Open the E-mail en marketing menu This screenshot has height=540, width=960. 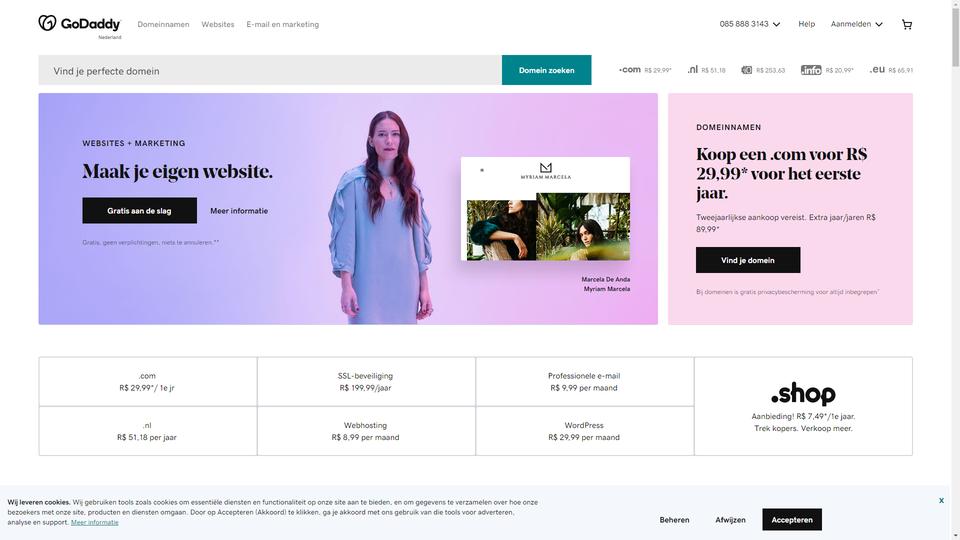point(282,24)
